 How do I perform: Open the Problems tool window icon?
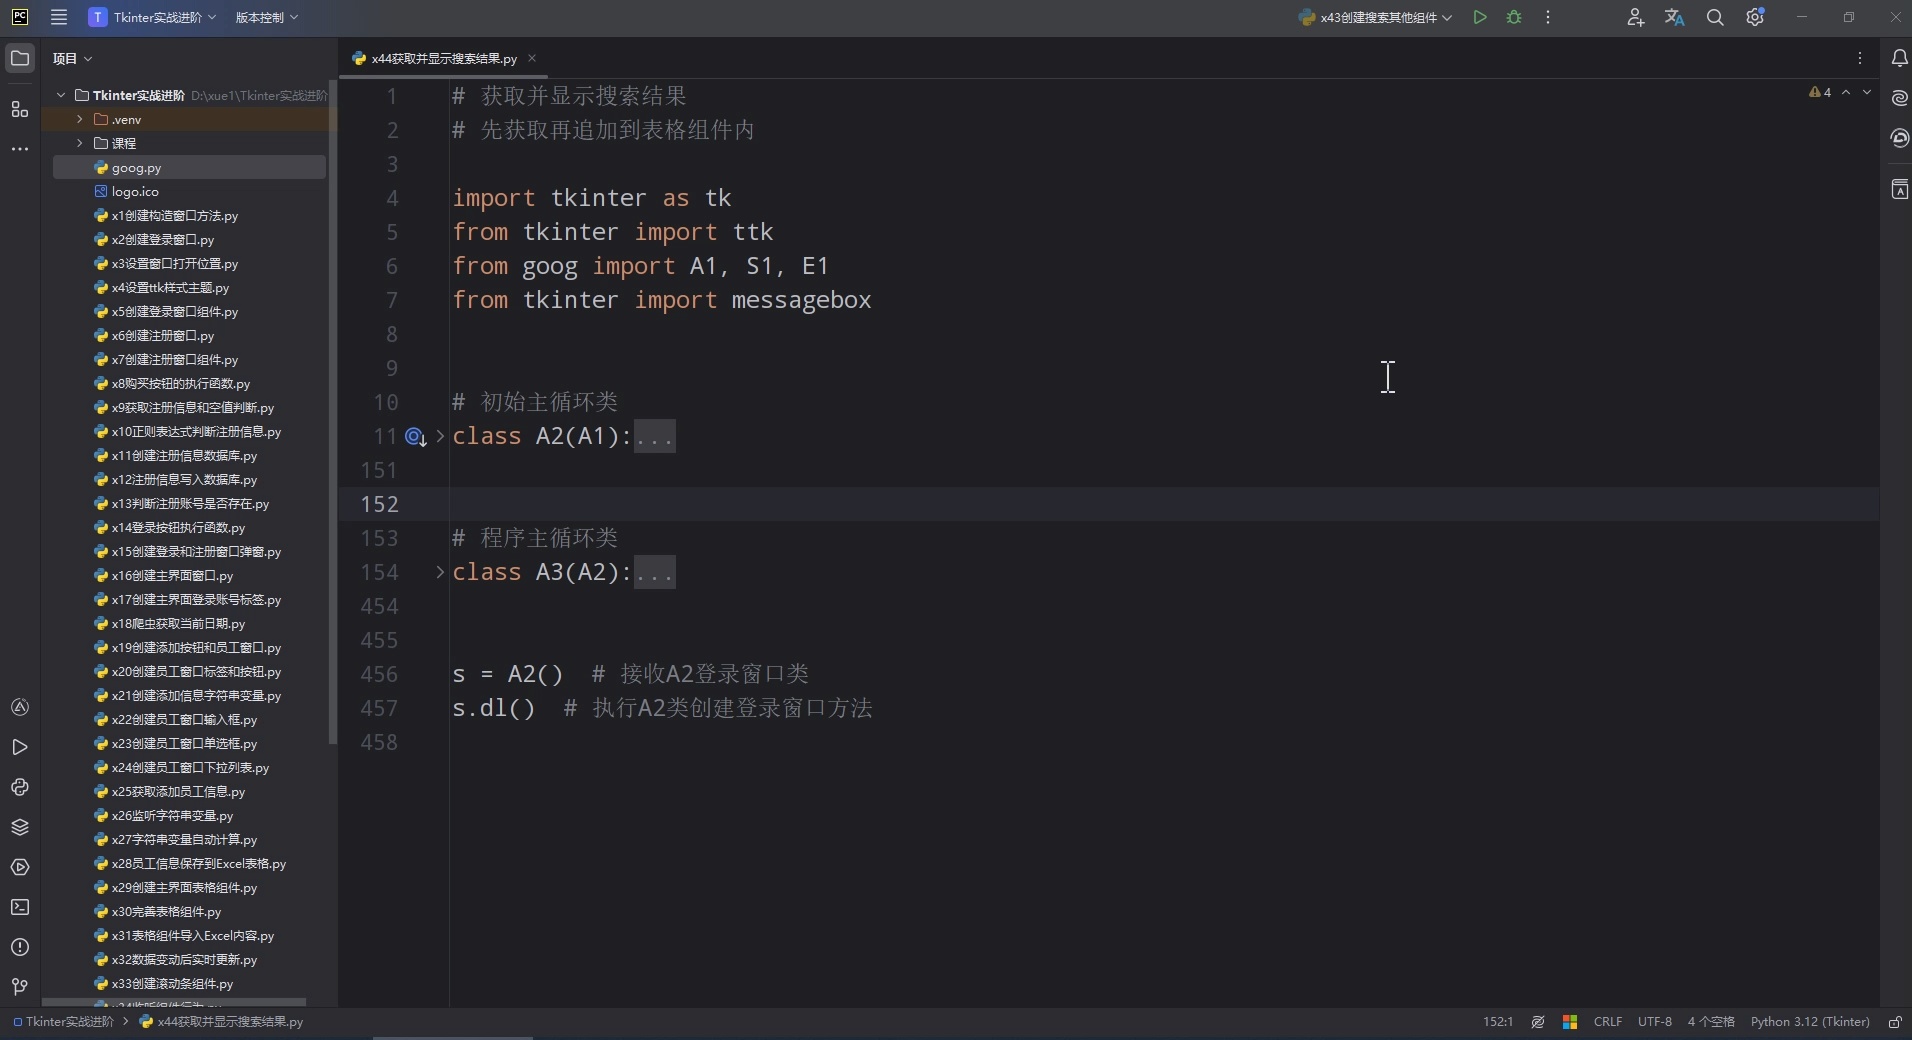(20, 947)
